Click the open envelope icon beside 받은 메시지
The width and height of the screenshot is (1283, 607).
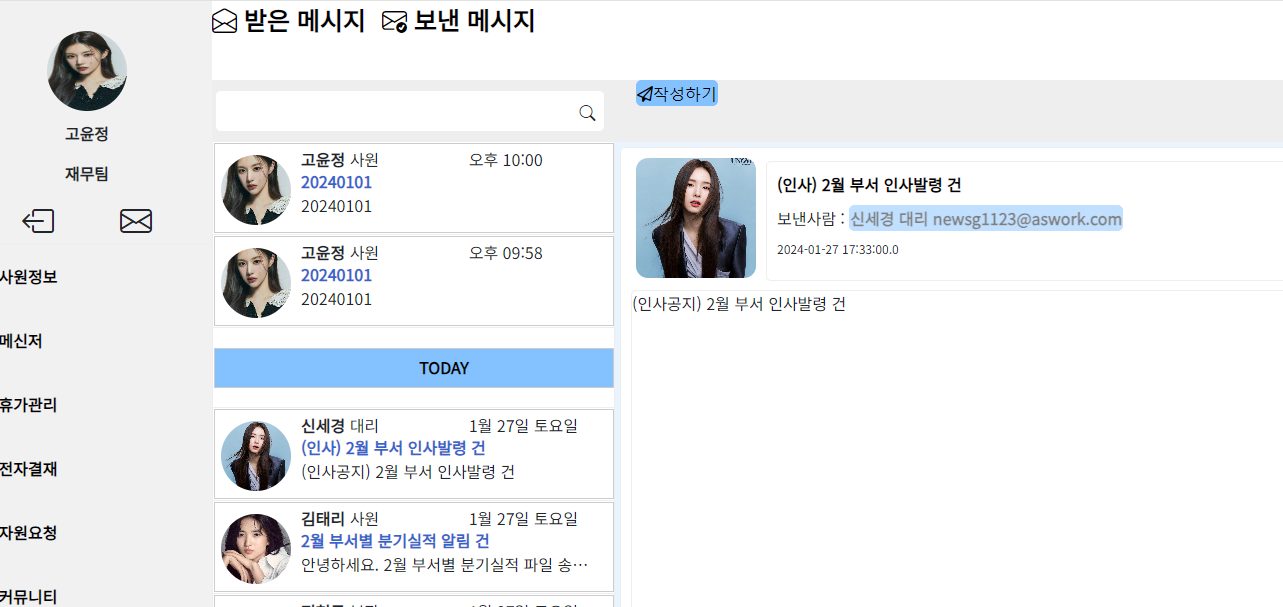(x=226, y=22)
